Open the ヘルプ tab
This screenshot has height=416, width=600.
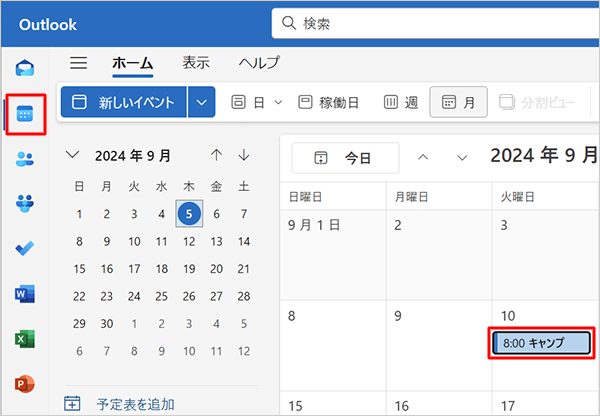(259, 62)
